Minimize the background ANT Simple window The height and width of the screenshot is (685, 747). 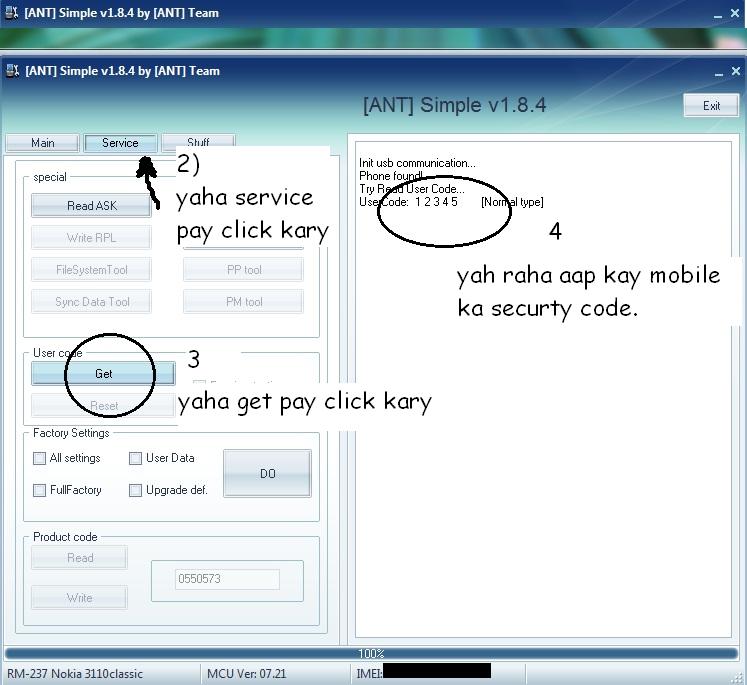click(718, 14)
